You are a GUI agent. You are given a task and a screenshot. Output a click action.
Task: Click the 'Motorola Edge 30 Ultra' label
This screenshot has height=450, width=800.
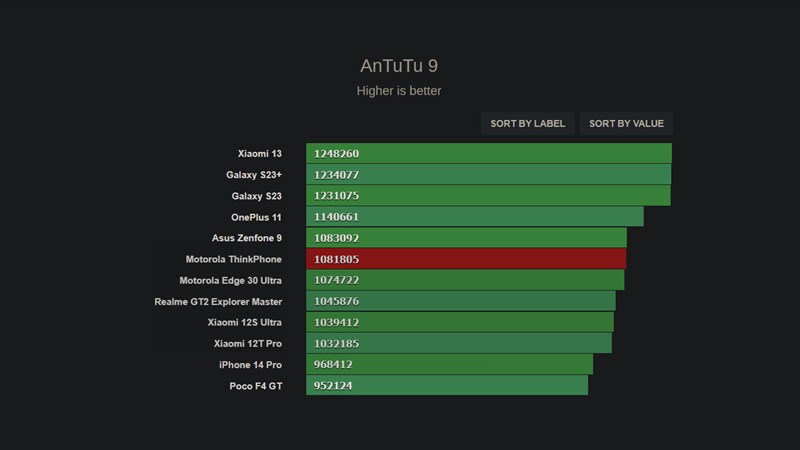231,281
